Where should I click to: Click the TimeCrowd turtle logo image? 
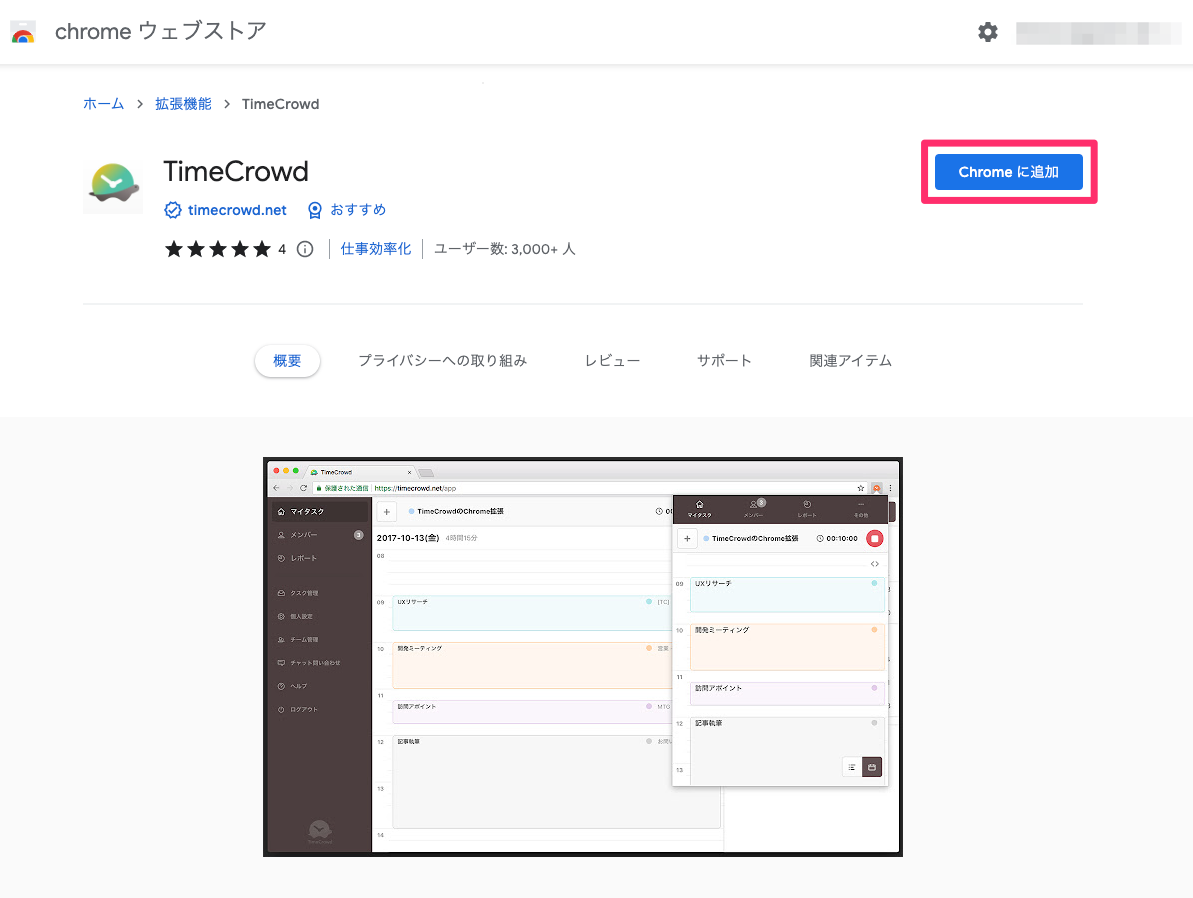[x=112, y=186]
